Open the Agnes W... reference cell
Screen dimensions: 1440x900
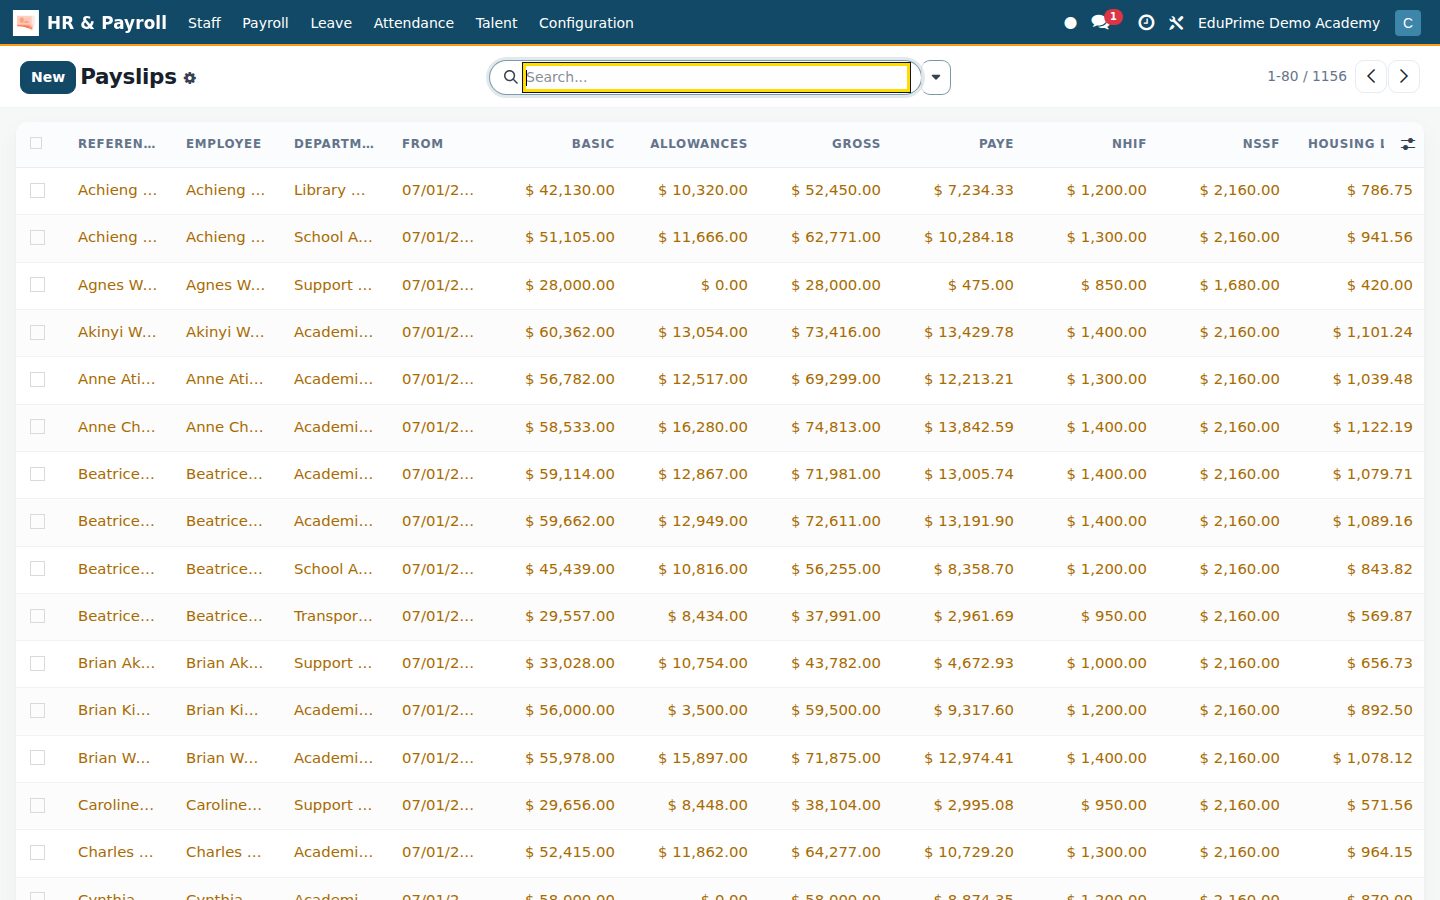[117, 285]
